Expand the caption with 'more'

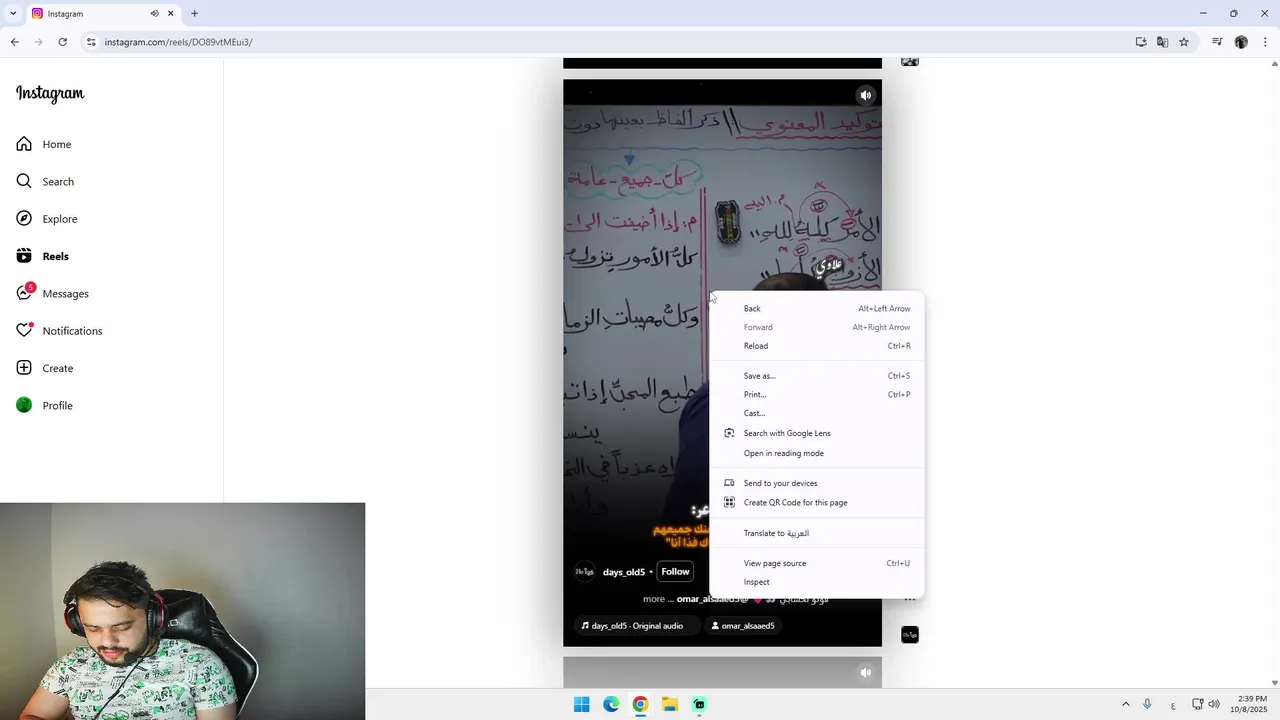tap(653, 599)
